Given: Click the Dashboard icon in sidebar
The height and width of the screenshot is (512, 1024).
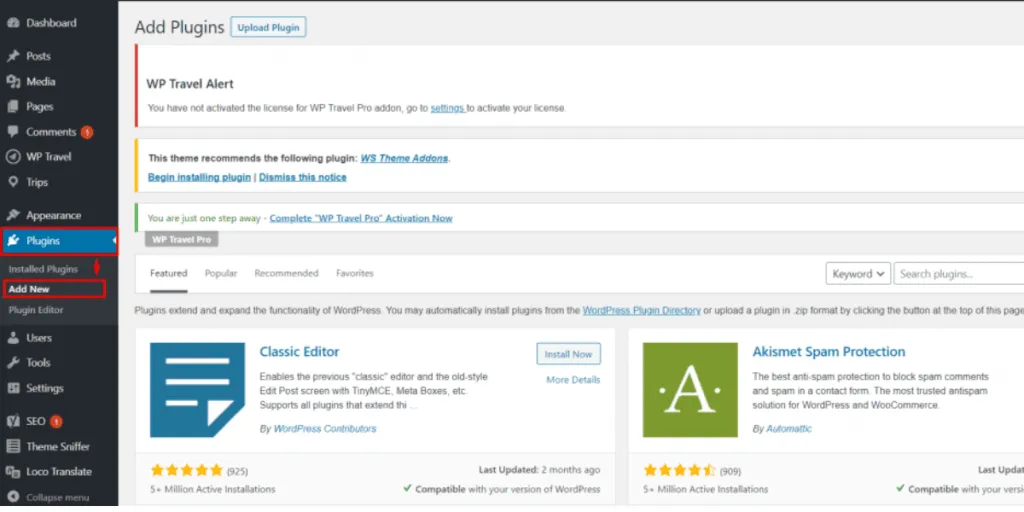Looking at the screenshot, I should 13,22.
